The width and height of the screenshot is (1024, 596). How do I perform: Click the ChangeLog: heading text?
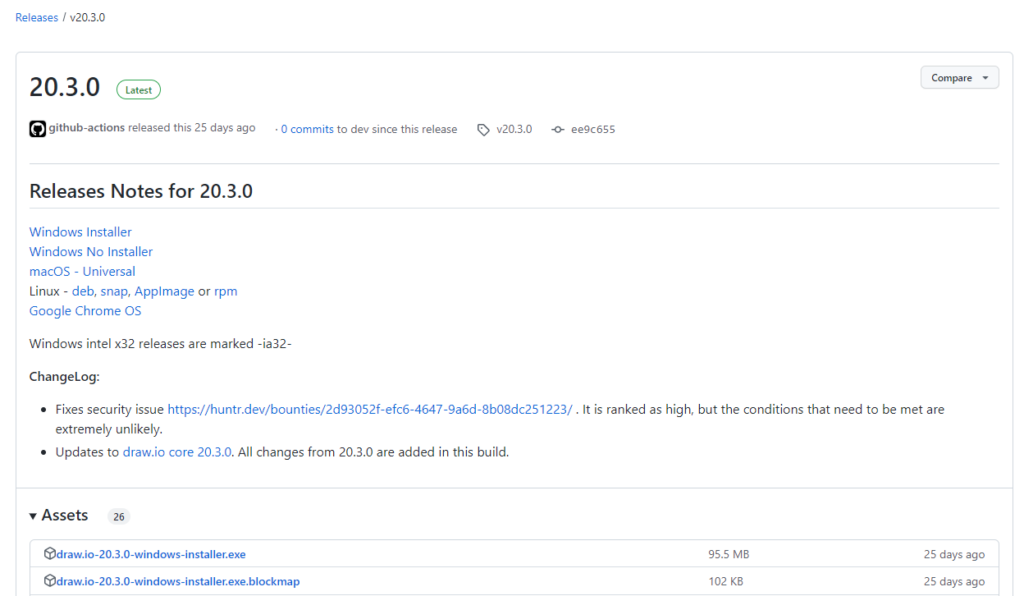tap(65, 377)
